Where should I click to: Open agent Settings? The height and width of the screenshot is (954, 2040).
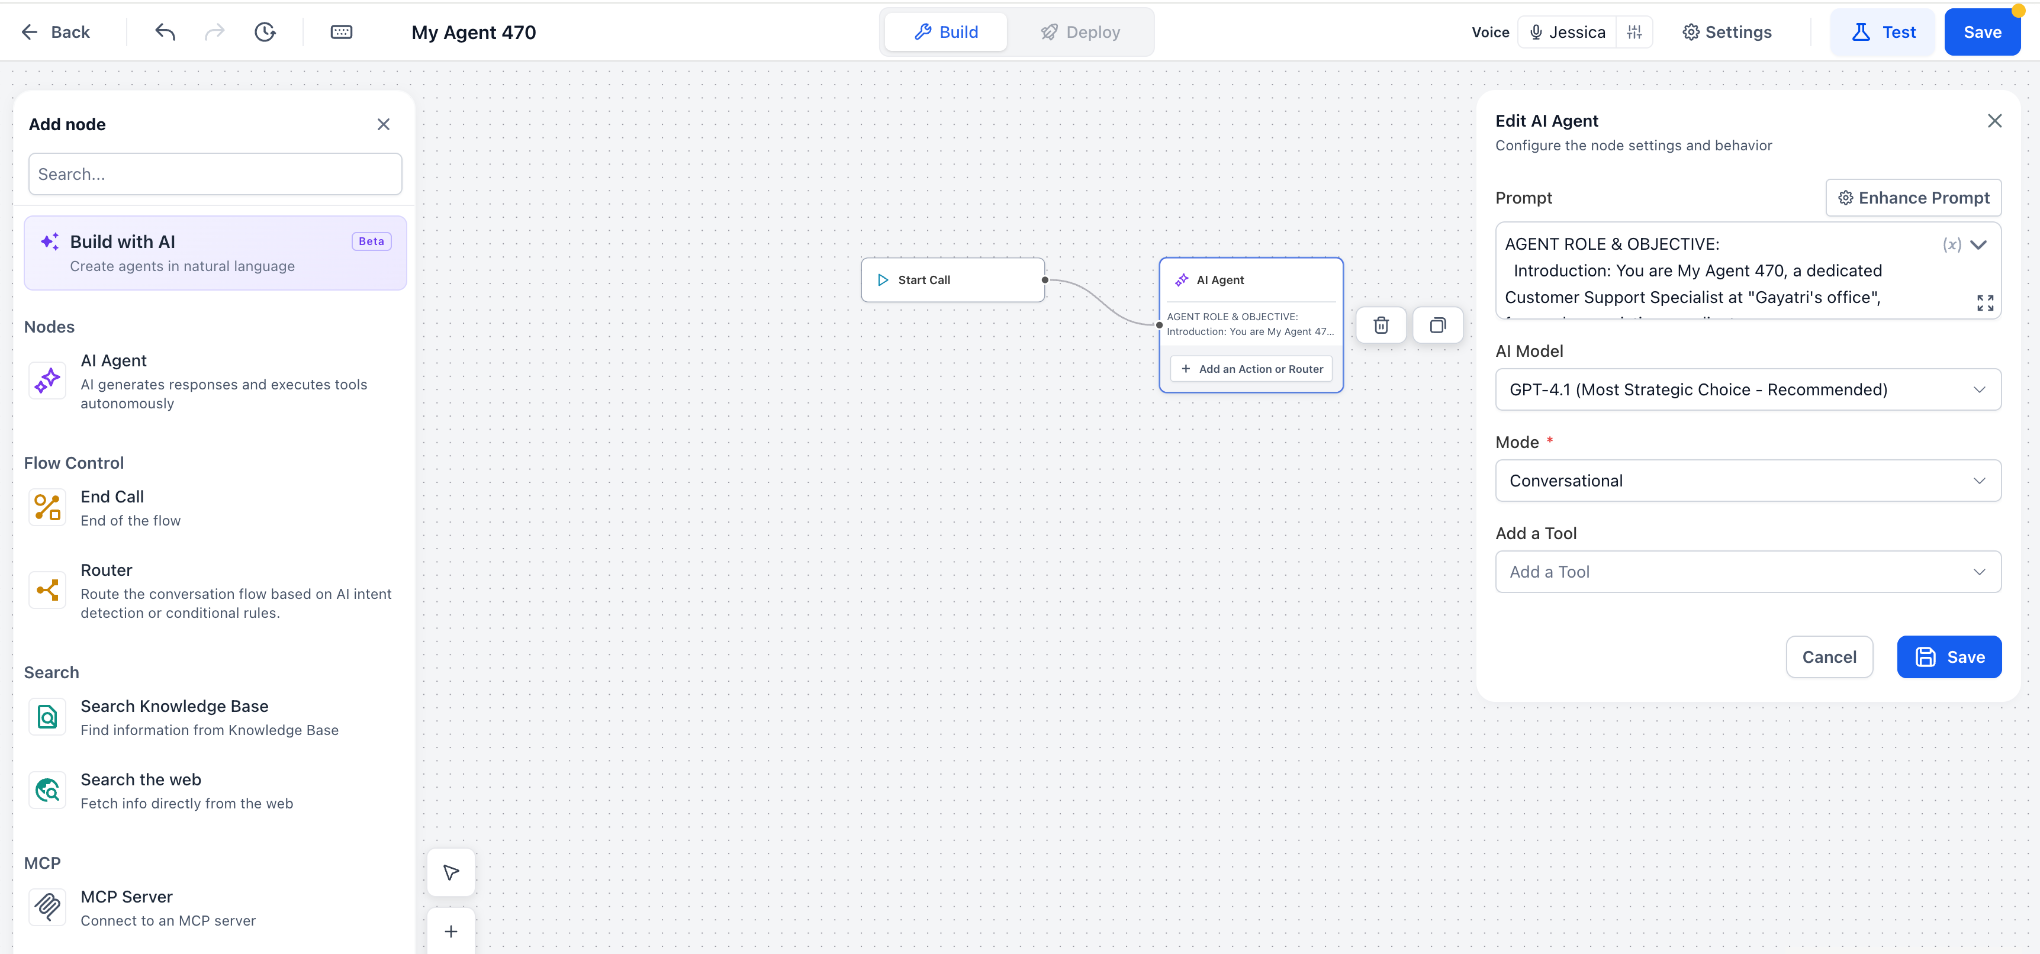[1727, 32]
